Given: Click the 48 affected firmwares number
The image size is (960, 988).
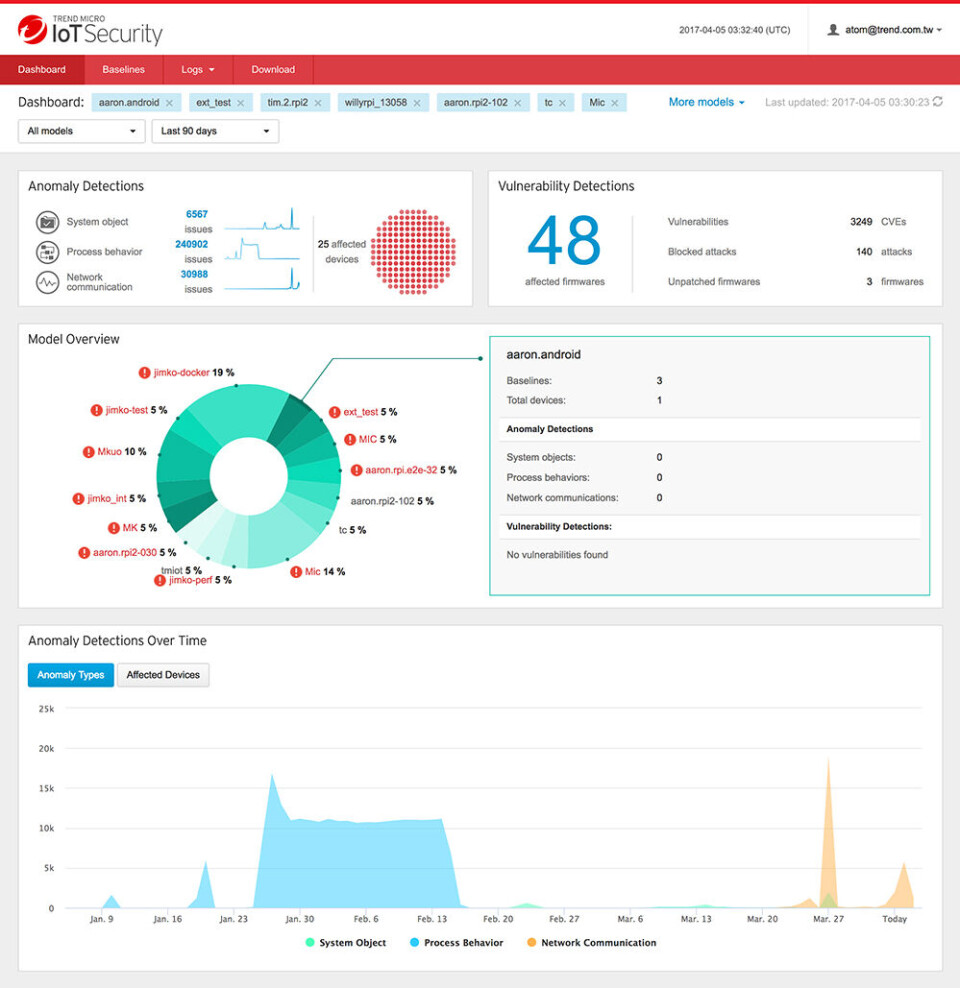Looking at the screenshot, I should pyautogui.click(x=564, y=241).
